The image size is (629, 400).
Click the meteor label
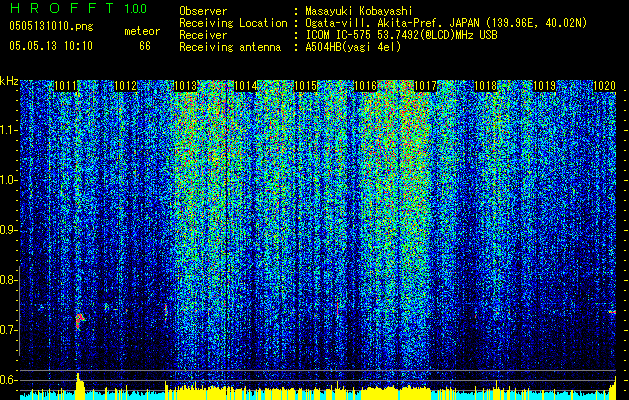tap(142, 31)
